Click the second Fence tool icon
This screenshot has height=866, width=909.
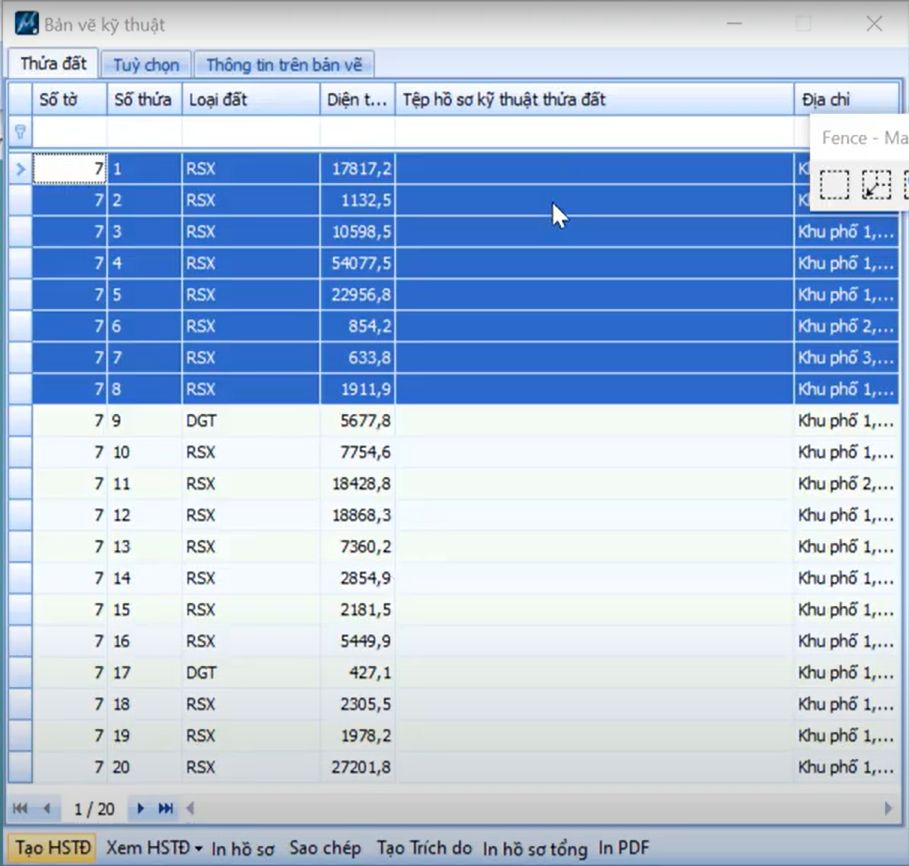tap(876, 185)
